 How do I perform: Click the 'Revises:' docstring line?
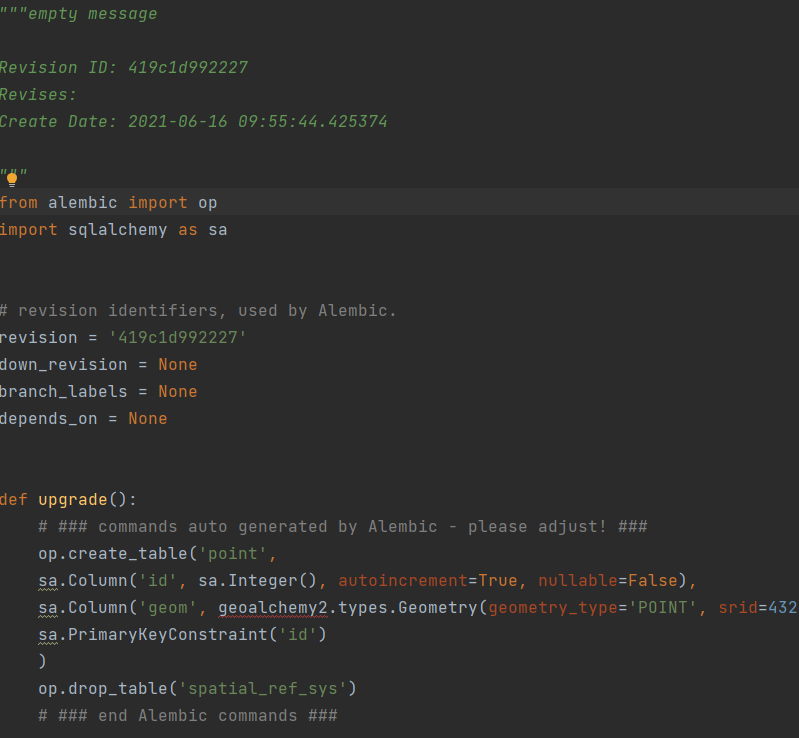[x=38, y=94]
